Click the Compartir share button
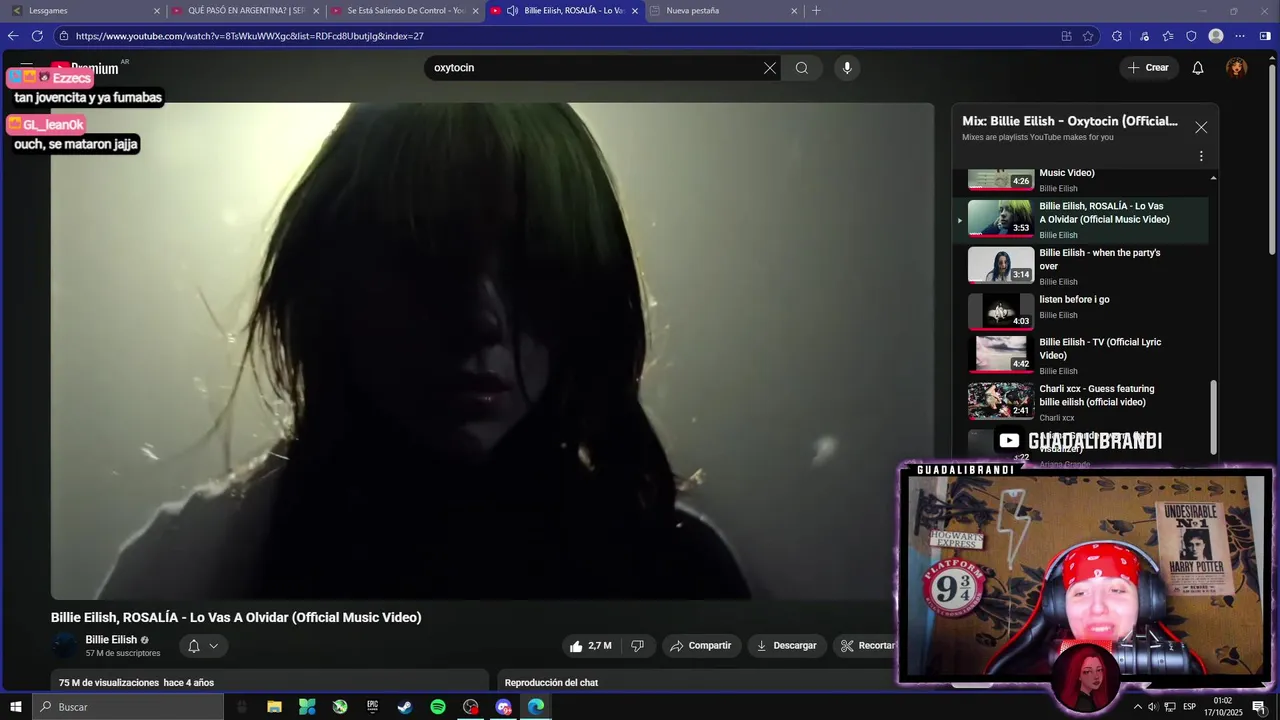The height and width of the screenshot is (720, 1280). 700,646
